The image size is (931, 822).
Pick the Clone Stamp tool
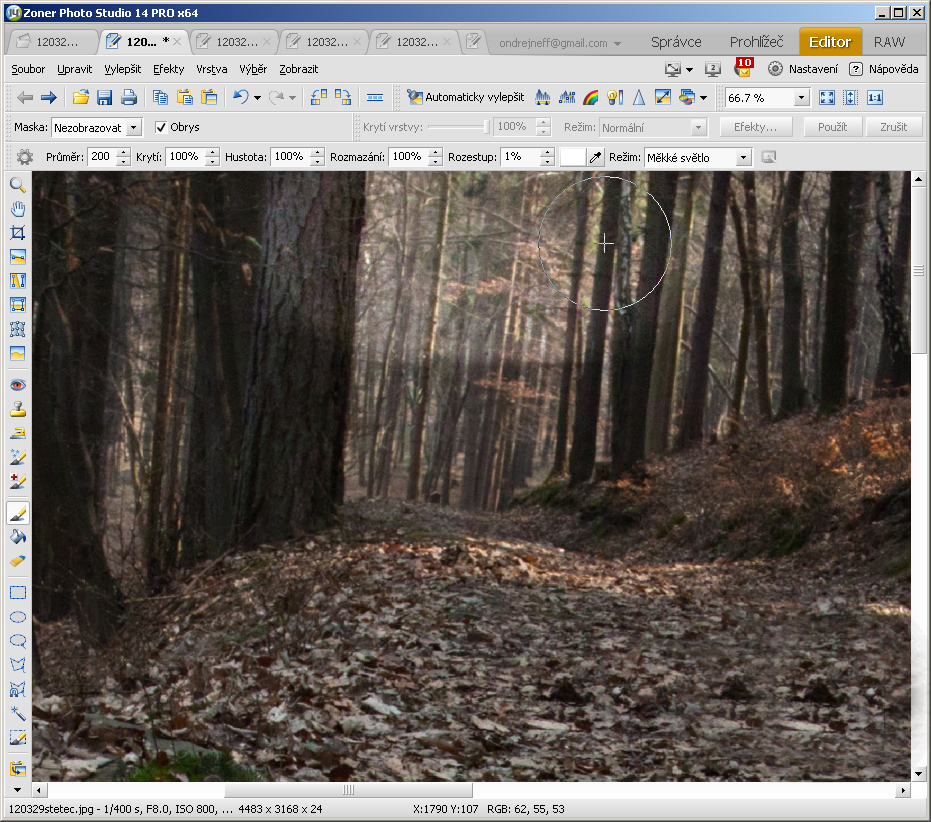pyautogui.click(x=17, y=409)
